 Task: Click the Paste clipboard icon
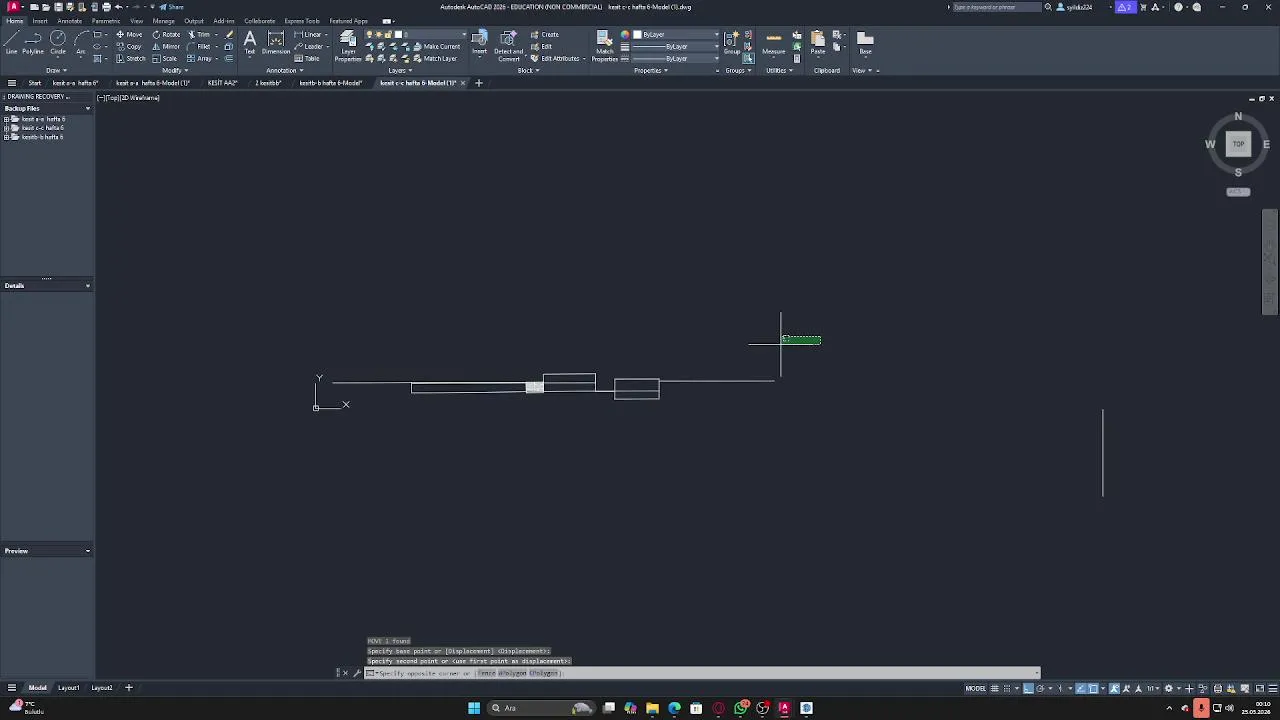(x=818, y=42)
